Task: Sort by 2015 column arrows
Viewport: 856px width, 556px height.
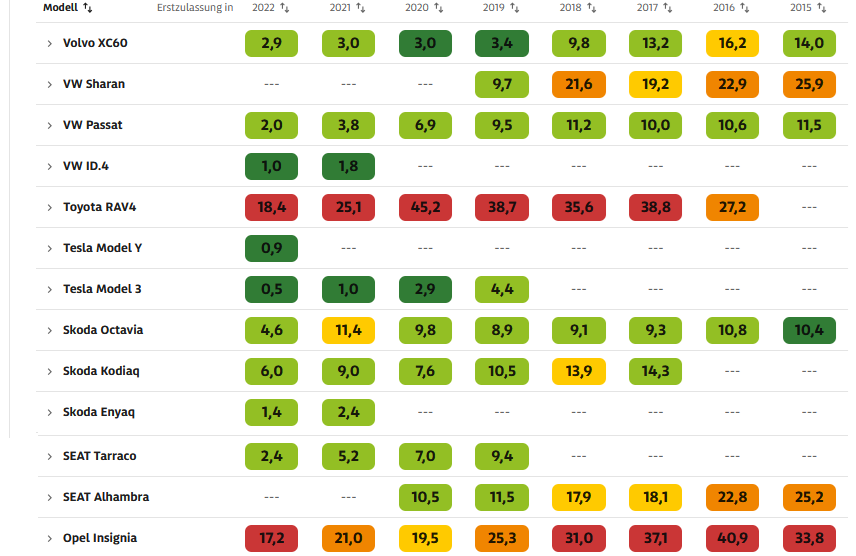Action: point(822,8)
